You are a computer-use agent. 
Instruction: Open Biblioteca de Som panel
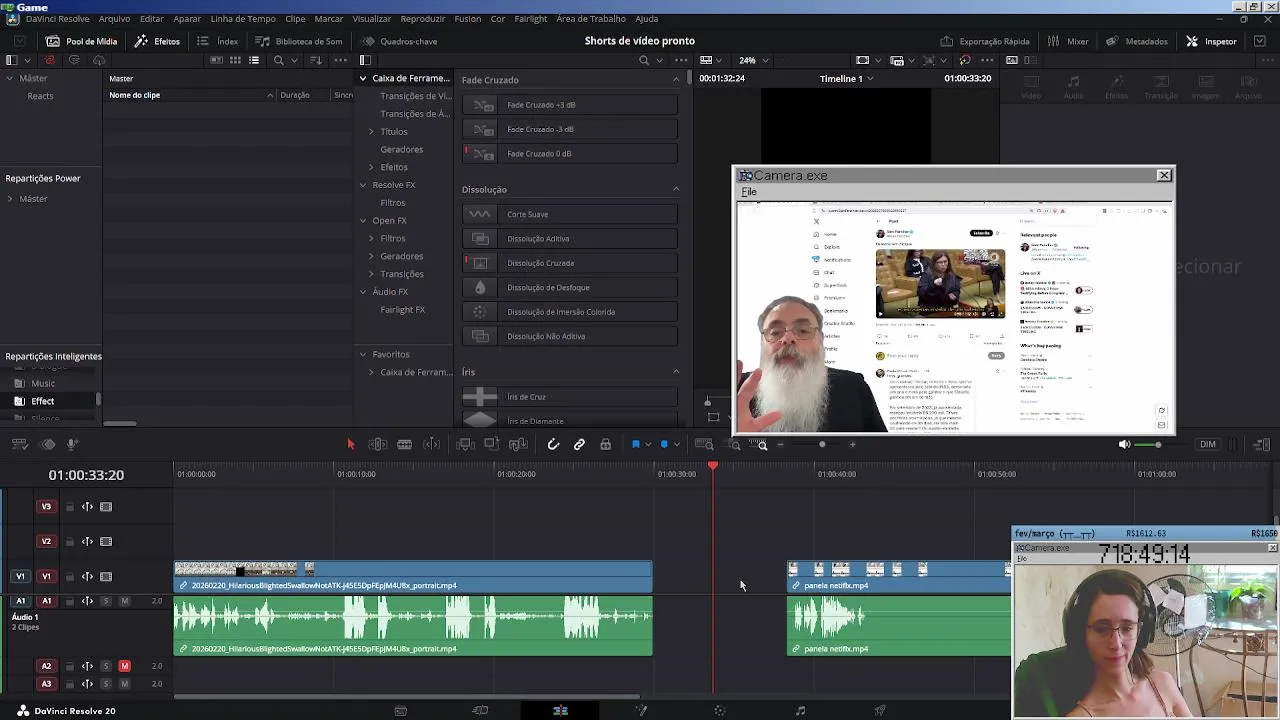pyautogui.click(x=299, y=41)
